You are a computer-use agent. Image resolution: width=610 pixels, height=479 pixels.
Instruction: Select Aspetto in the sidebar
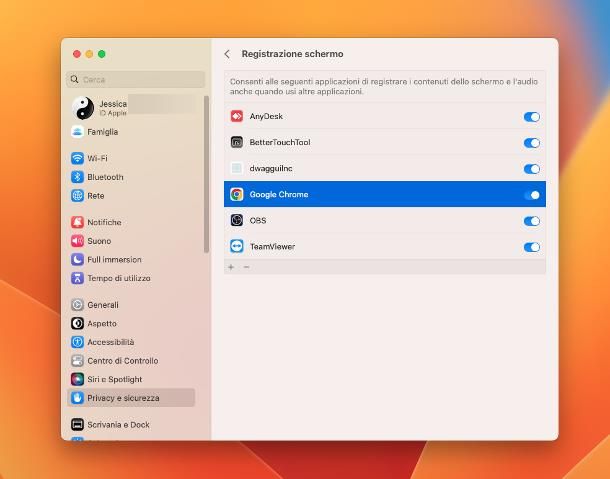pos(131,323)
